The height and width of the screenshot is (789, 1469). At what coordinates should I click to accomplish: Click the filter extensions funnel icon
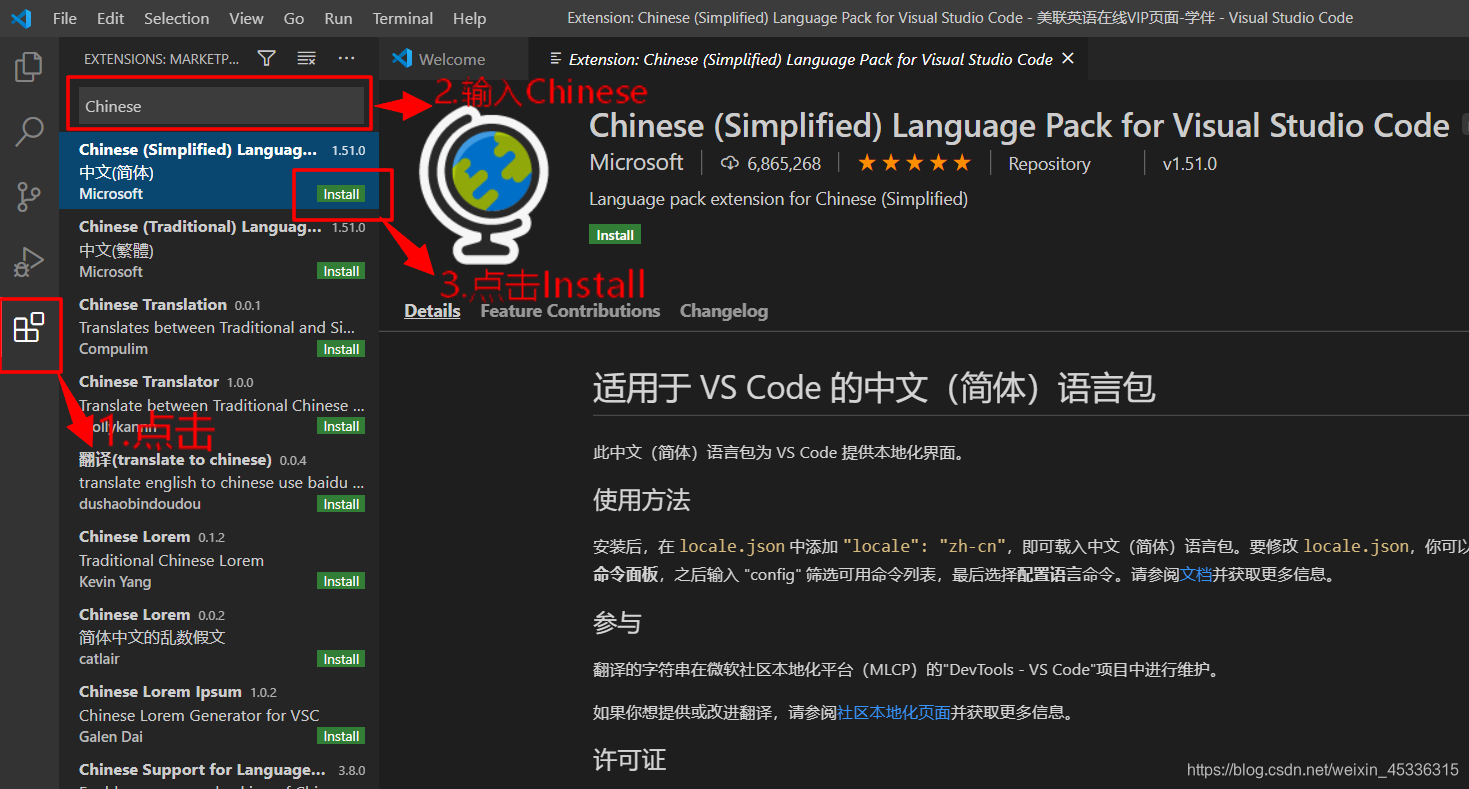266,59
